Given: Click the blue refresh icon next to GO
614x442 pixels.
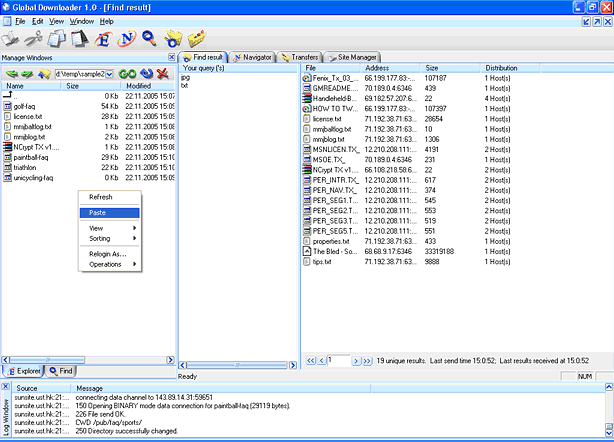Looking at the screenshot, I should 146,74.
